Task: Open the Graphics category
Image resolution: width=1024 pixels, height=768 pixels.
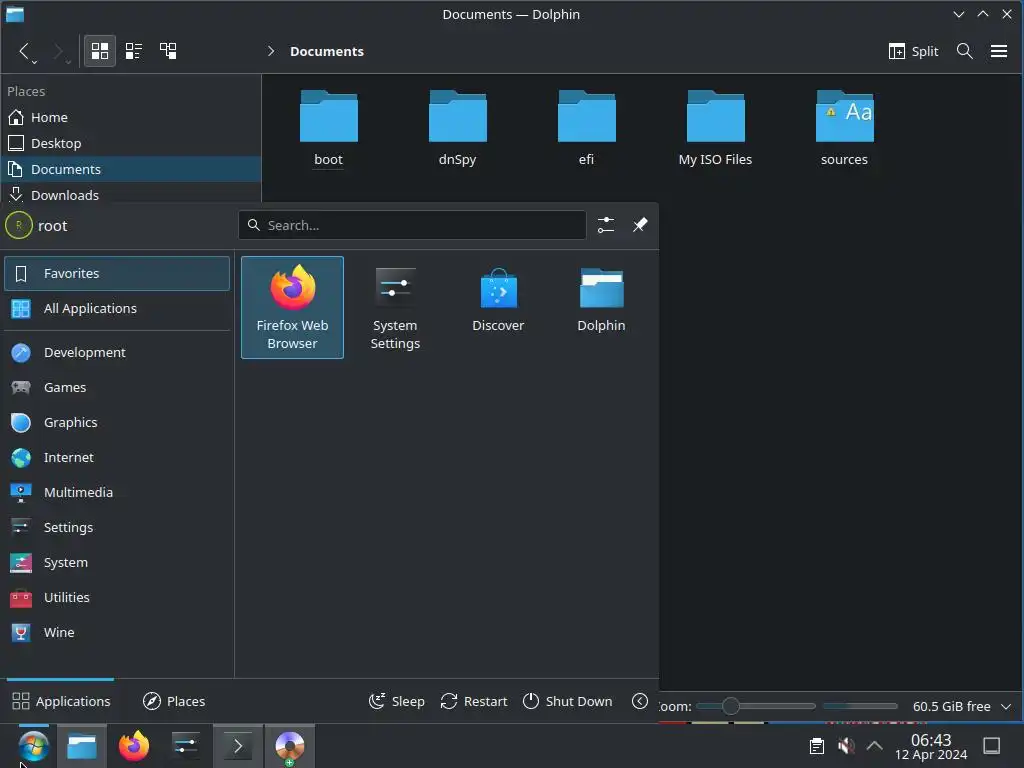Action: pos(117,423)
